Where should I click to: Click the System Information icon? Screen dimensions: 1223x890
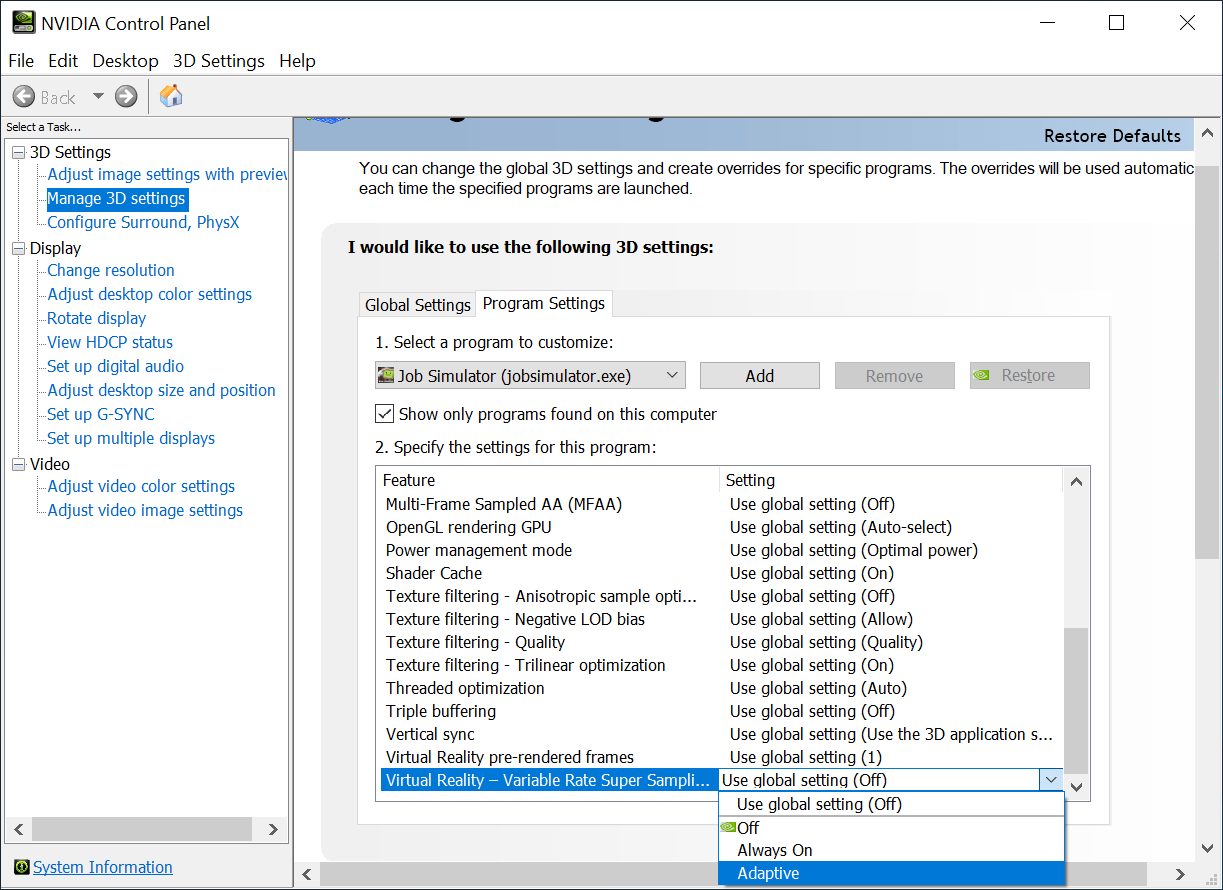22,867
